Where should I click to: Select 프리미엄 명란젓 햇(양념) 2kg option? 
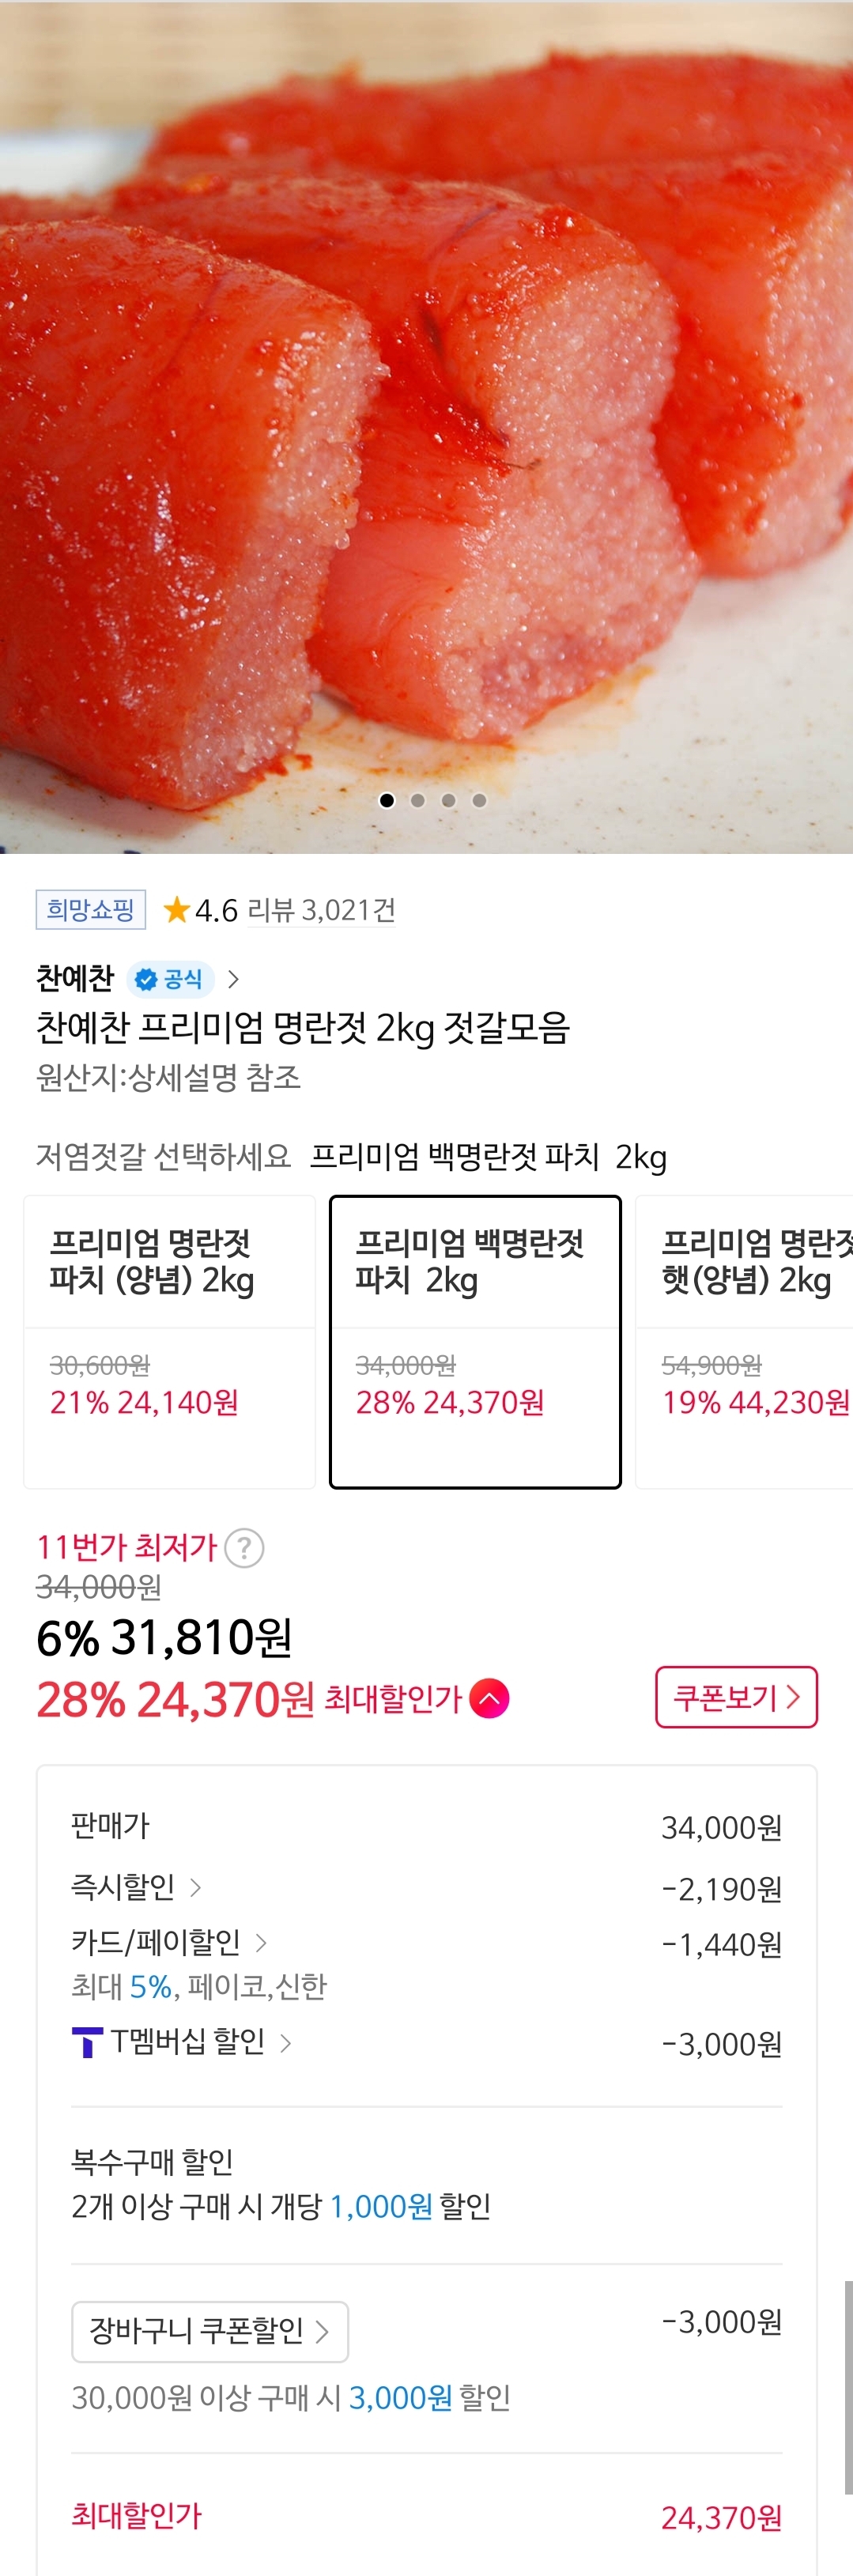[x=745, y=1341]
